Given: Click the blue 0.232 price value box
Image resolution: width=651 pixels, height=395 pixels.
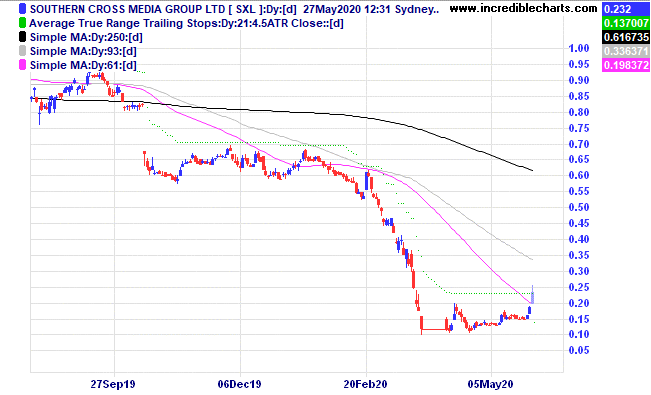Looking at the screenshot, I should click(626, 9).
